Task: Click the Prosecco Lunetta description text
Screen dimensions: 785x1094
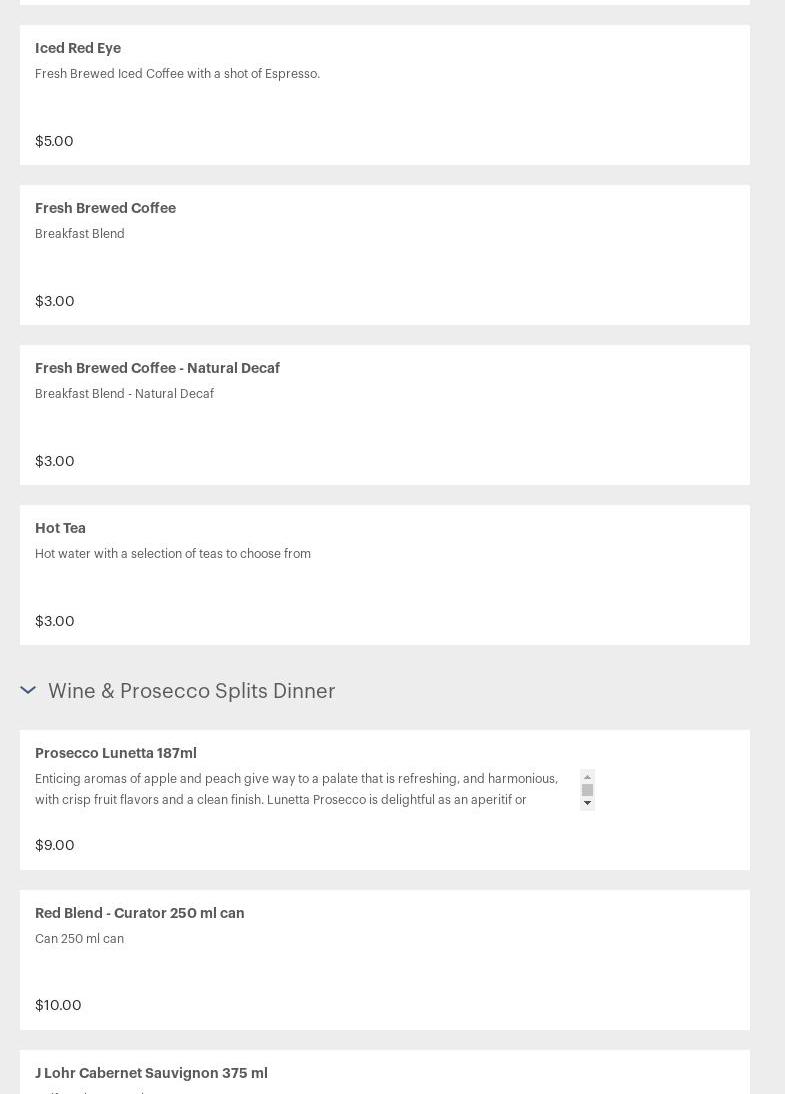Action: (x=296, y=789)
